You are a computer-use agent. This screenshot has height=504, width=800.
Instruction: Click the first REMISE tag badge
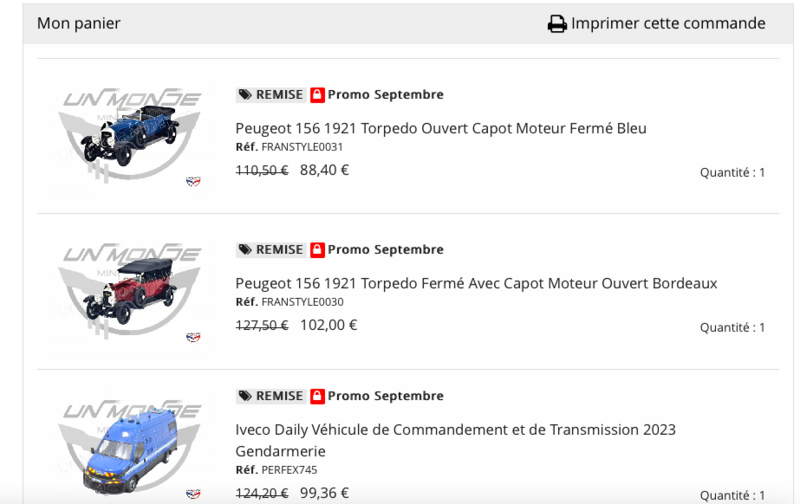coord(271,95)
